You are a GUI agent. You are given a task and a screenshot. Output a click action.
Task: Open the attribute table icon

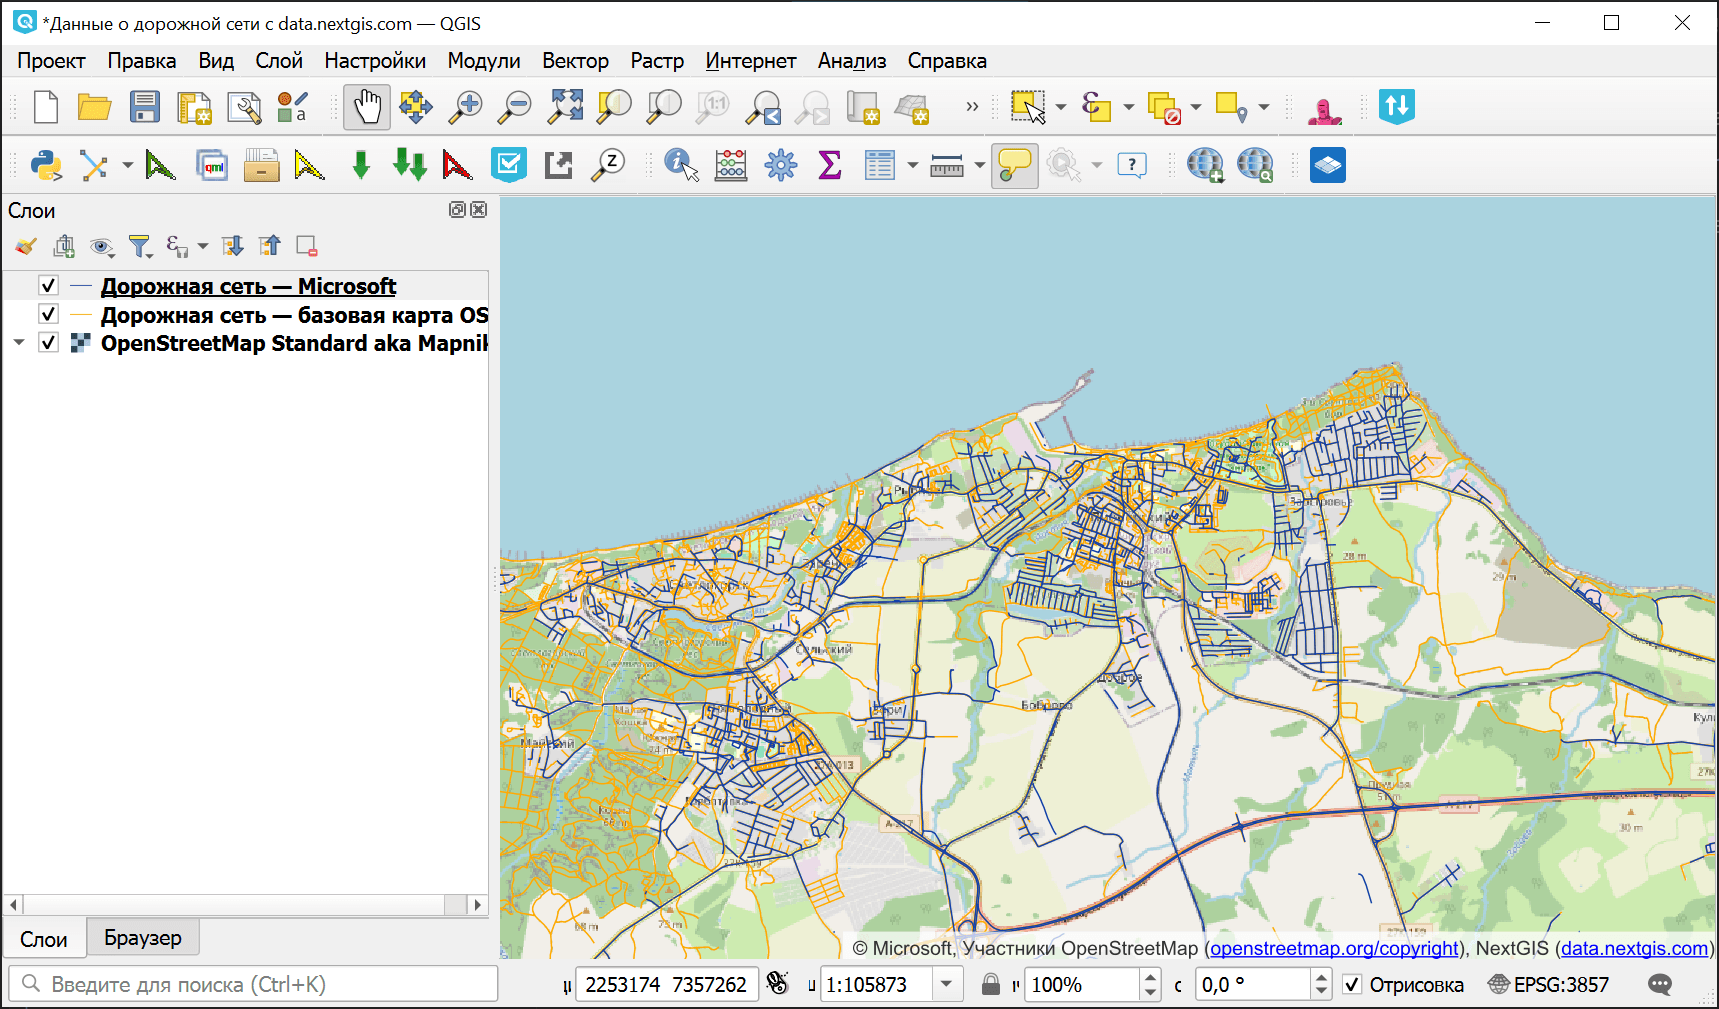tap(879, 165)
